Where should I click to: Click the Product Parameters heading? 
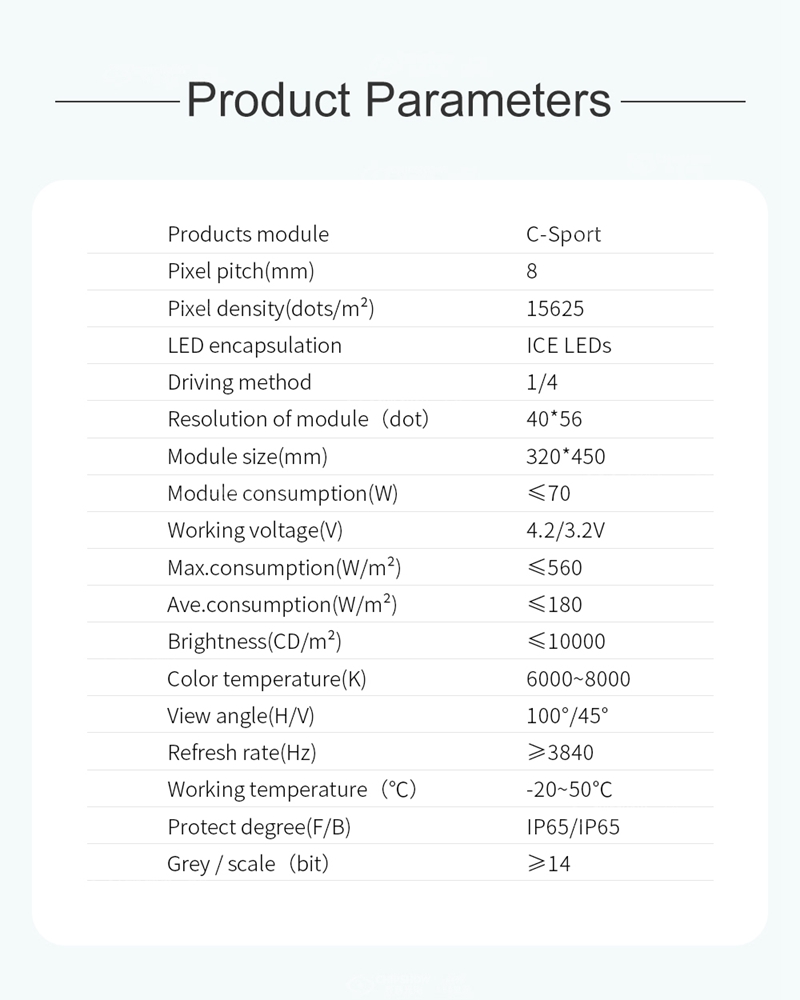pos(399,101)
